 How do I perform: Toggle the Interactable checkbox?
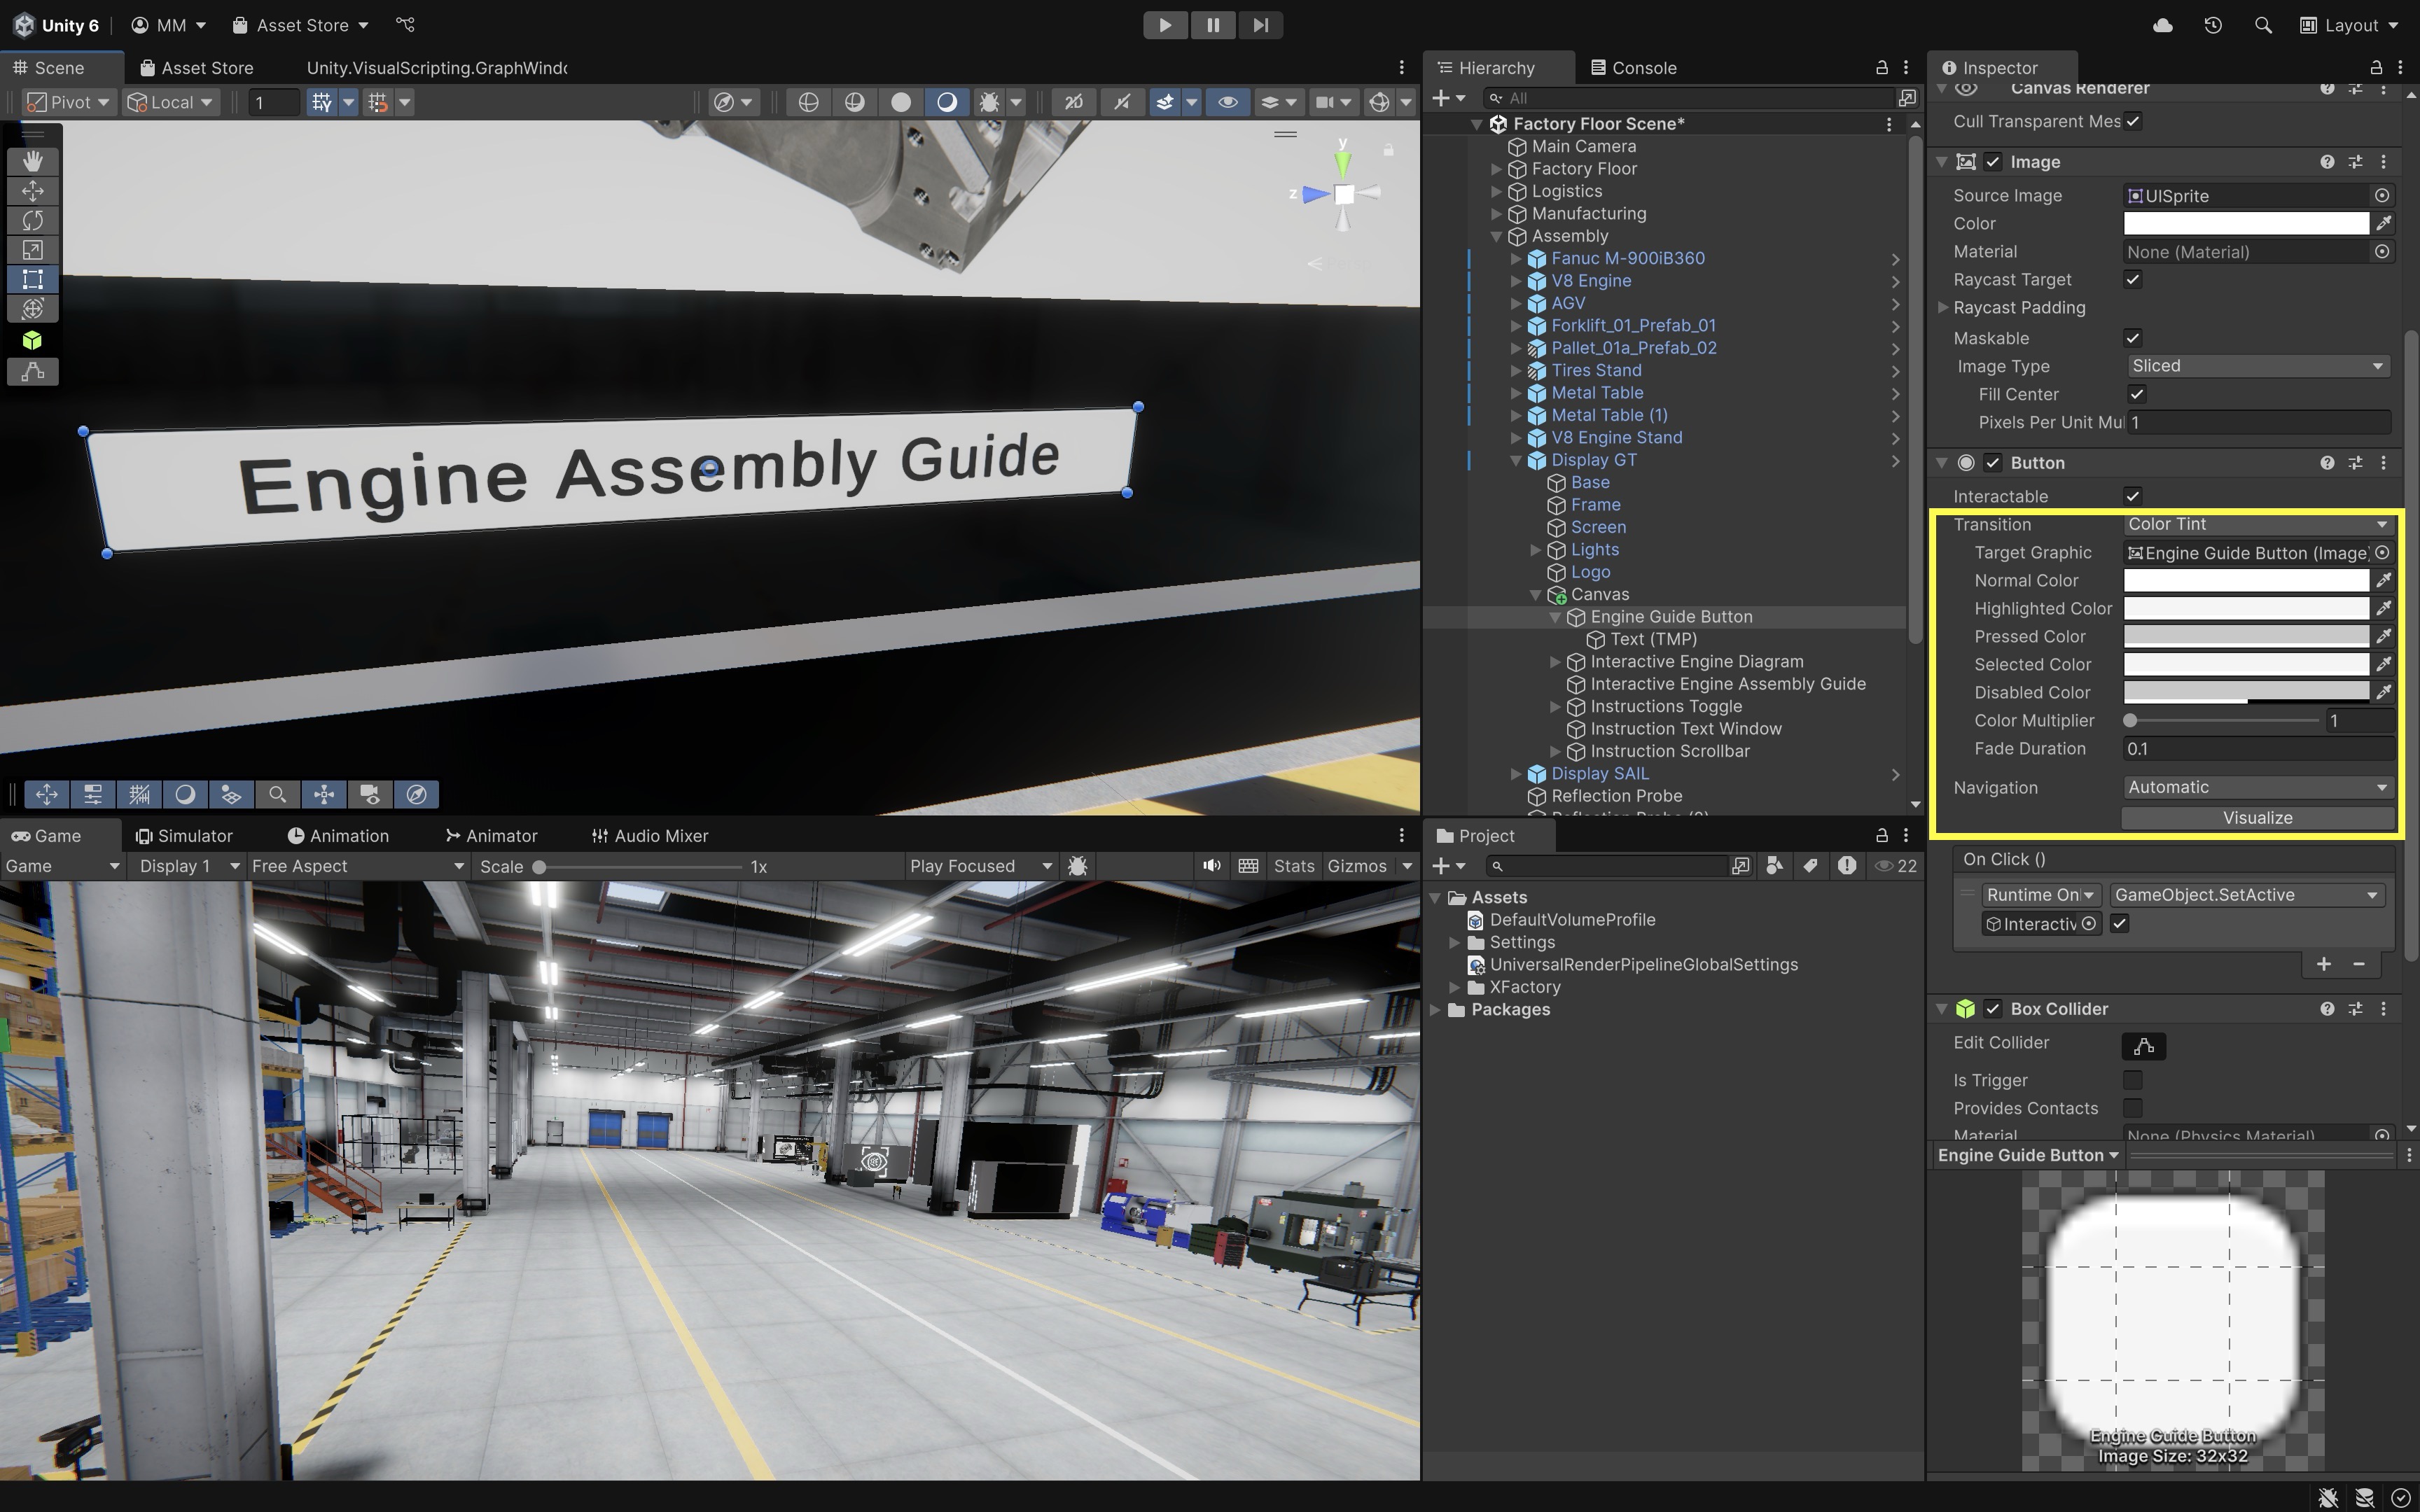point(2132,496)
